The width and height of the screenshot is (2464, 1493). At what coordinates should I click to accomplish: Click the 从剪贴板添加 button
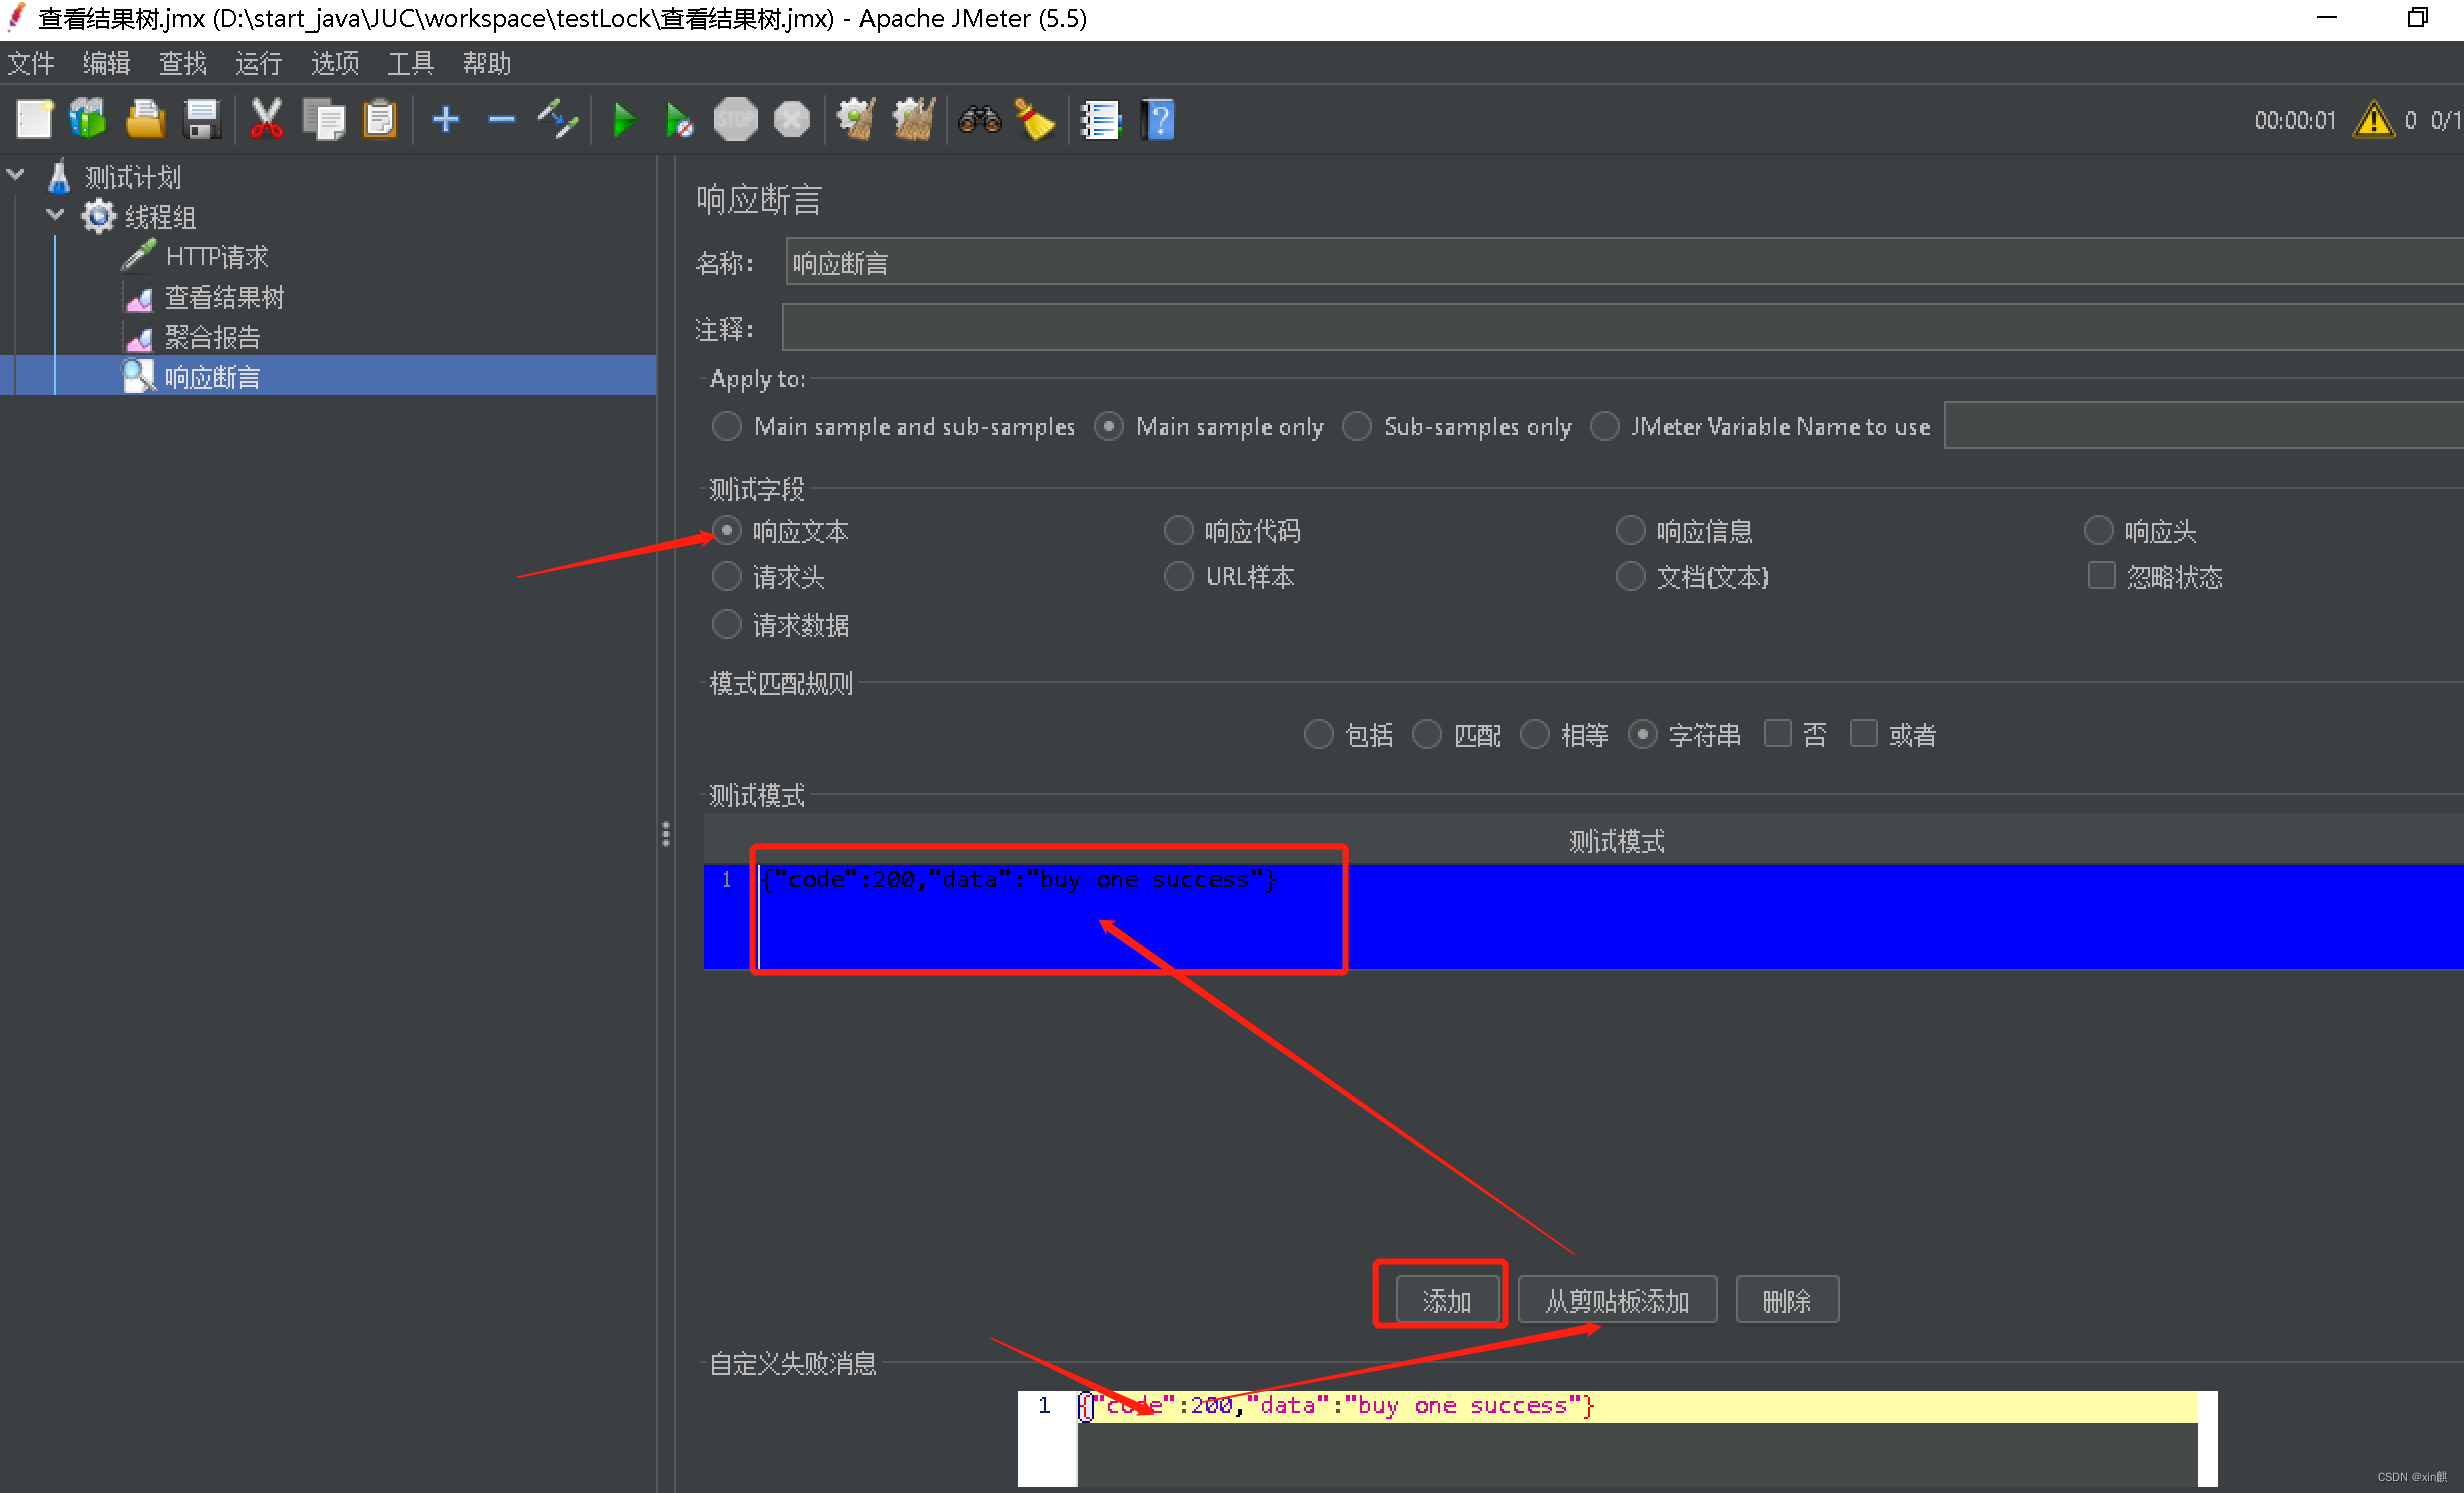click(x=1617, y=1300)
